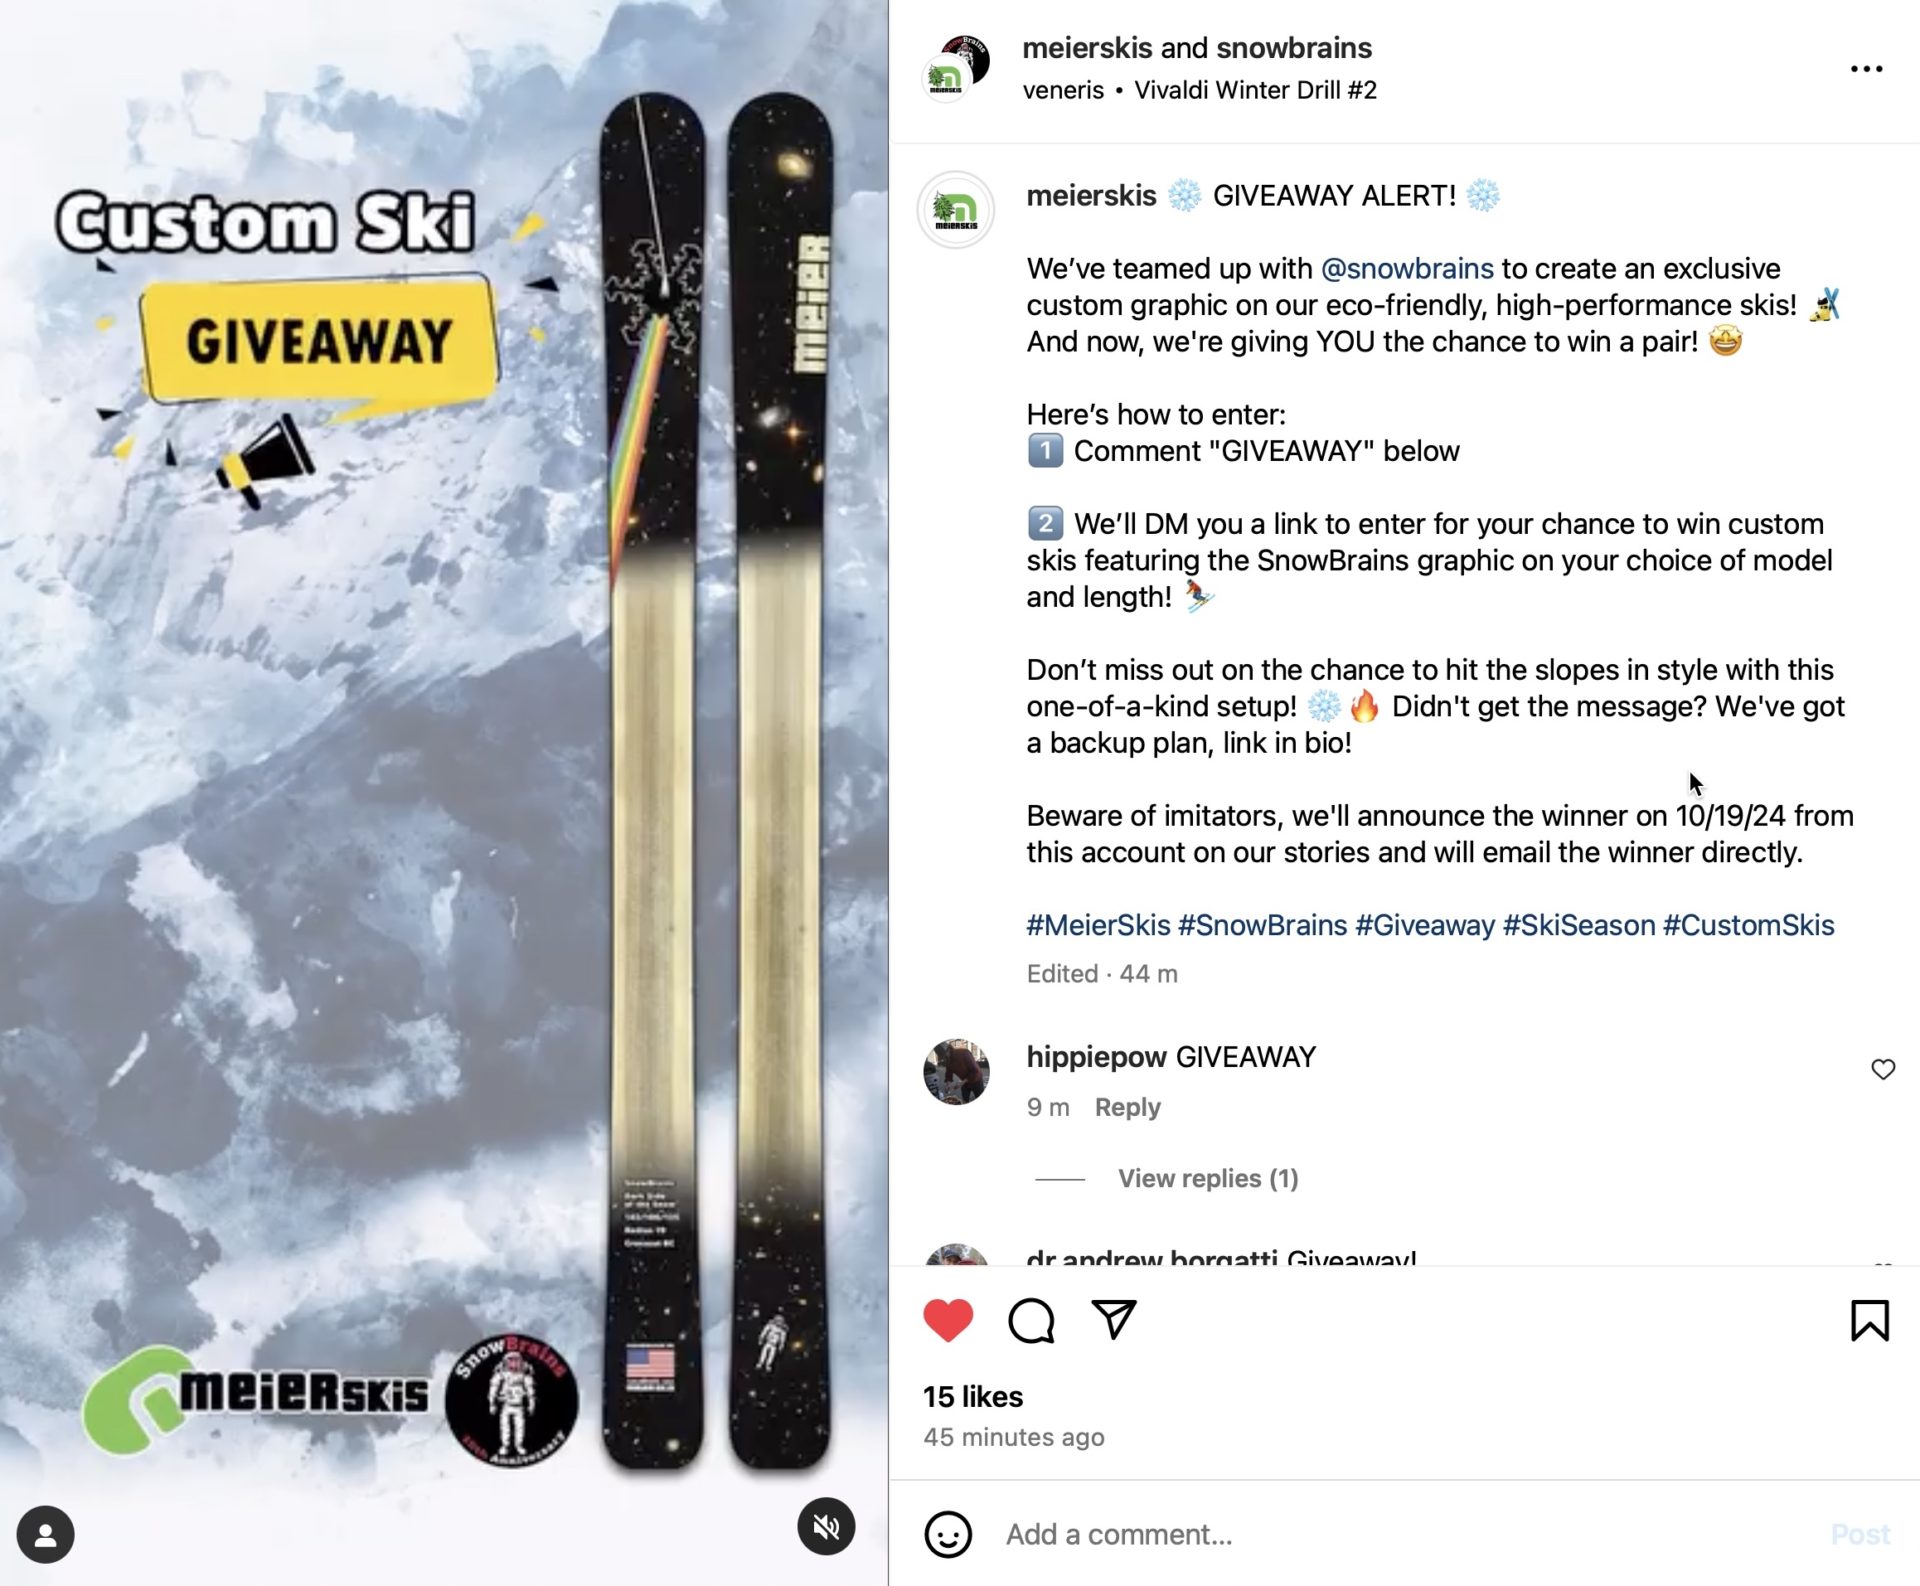Viewport: 1920px width, 1586px height.
Task: Share post via paper plane icon
Action: click(x=1114, y=1320)
